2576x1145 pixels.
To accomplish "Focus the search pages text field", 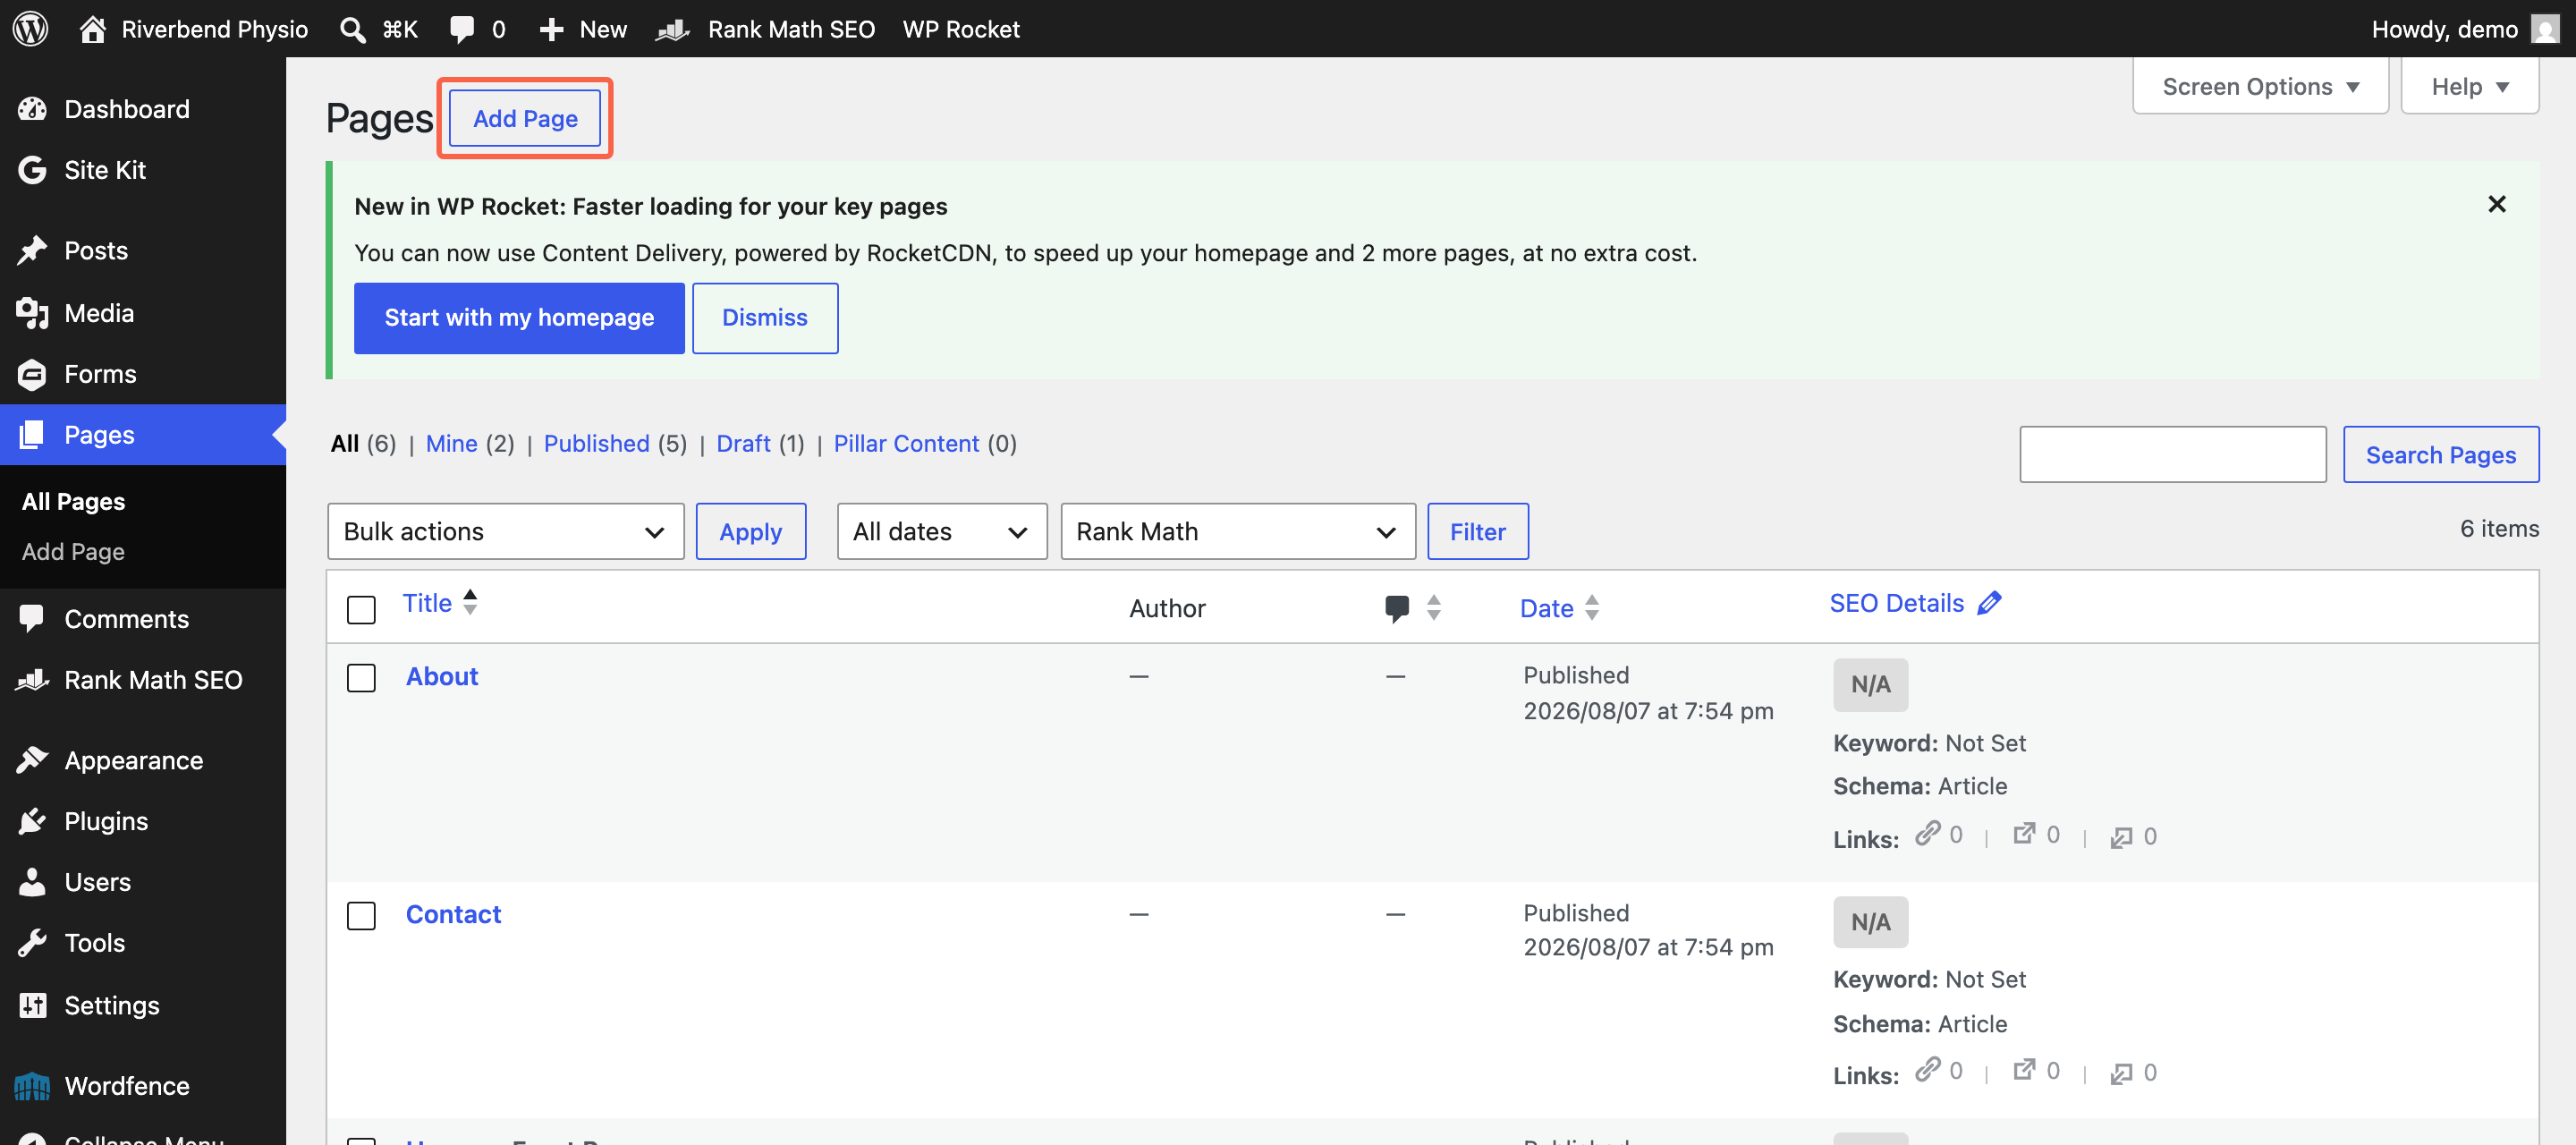I will (x=2172, y=454).
